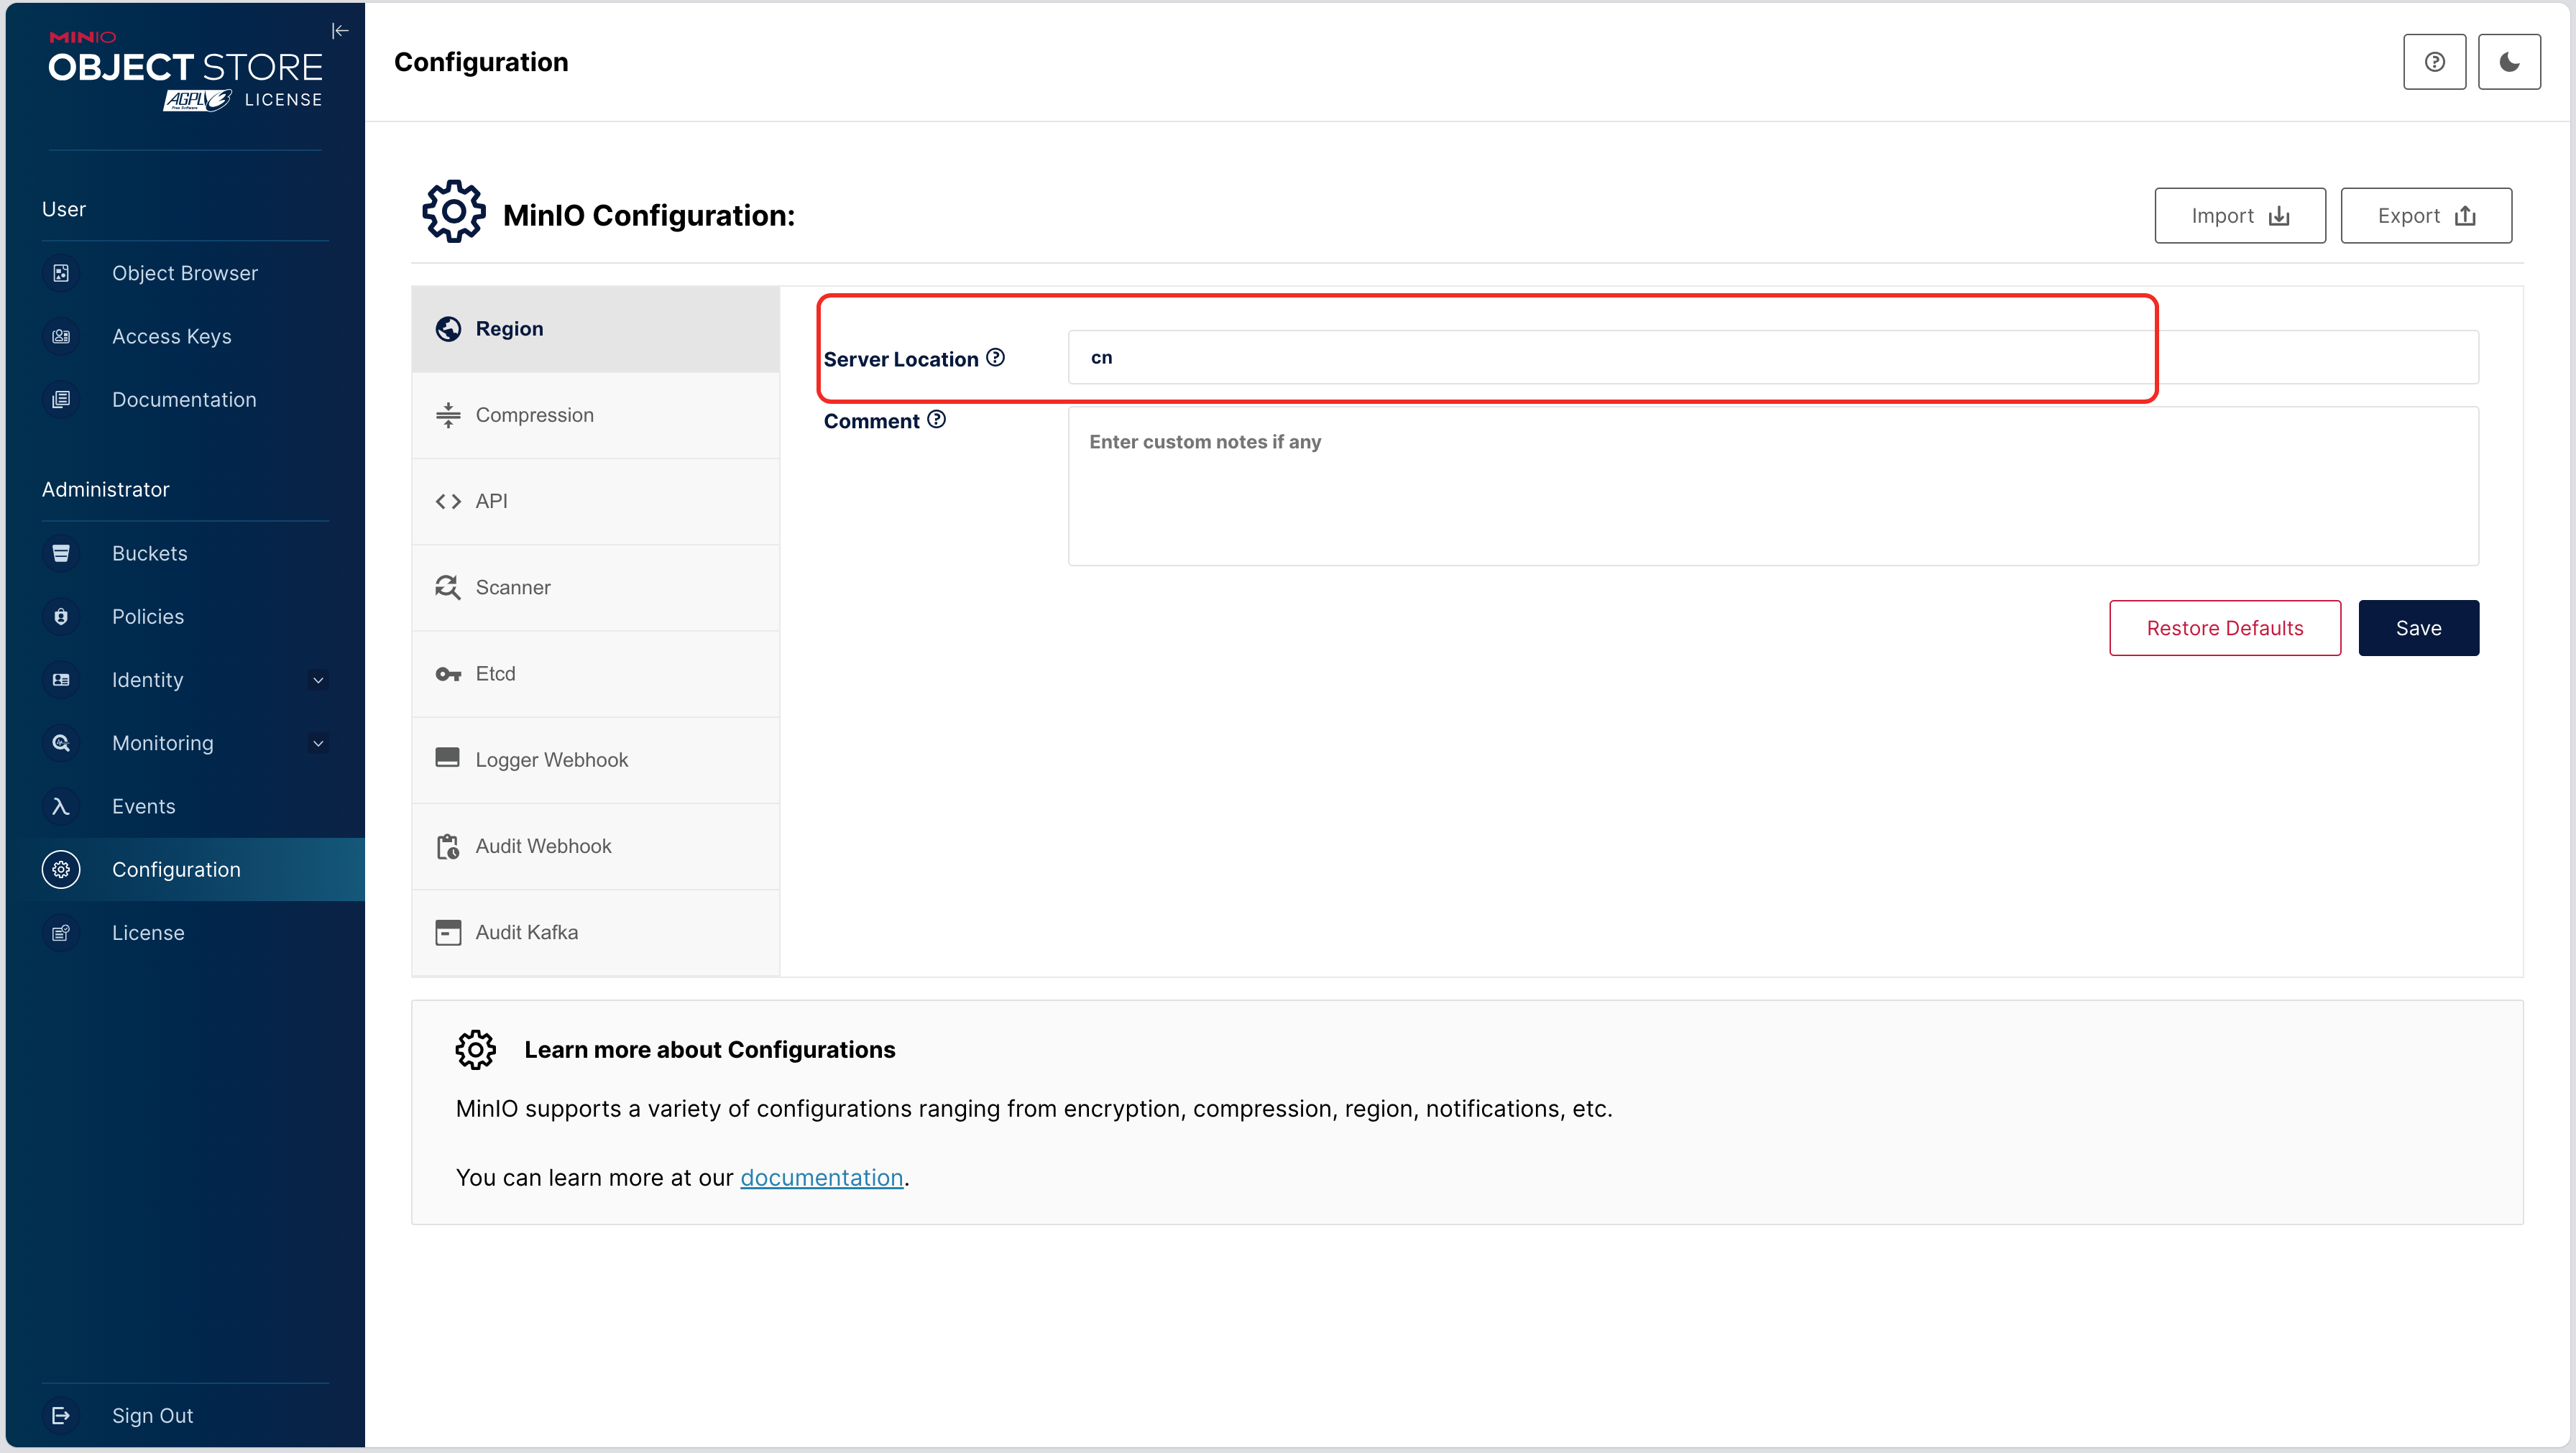
Task: Click the MinIO Configuration gear icon heading
Action: pos(453,212)
